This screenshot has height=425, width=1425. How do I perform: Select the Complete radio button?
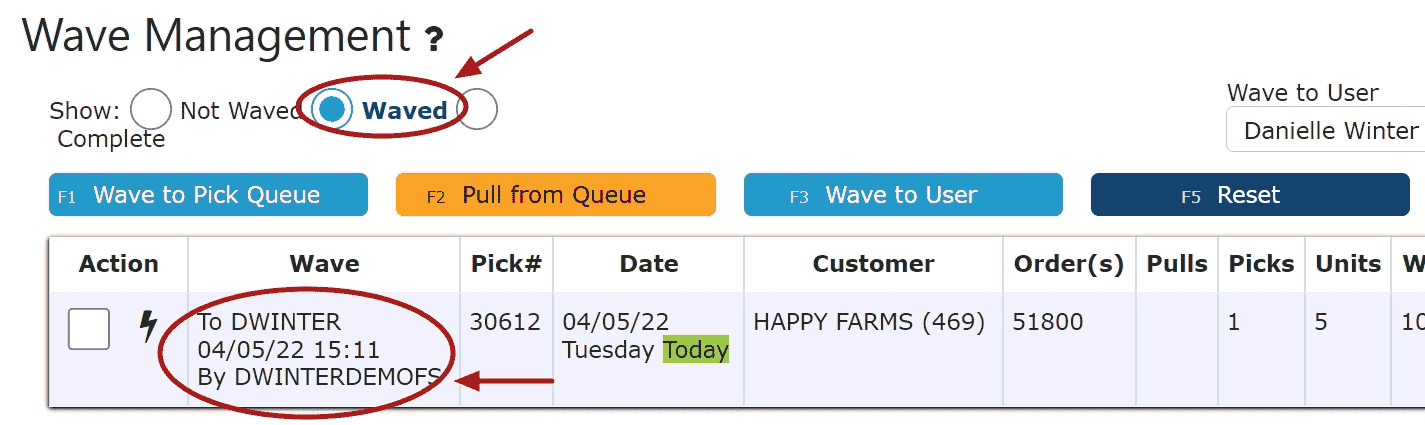point(477,110)
